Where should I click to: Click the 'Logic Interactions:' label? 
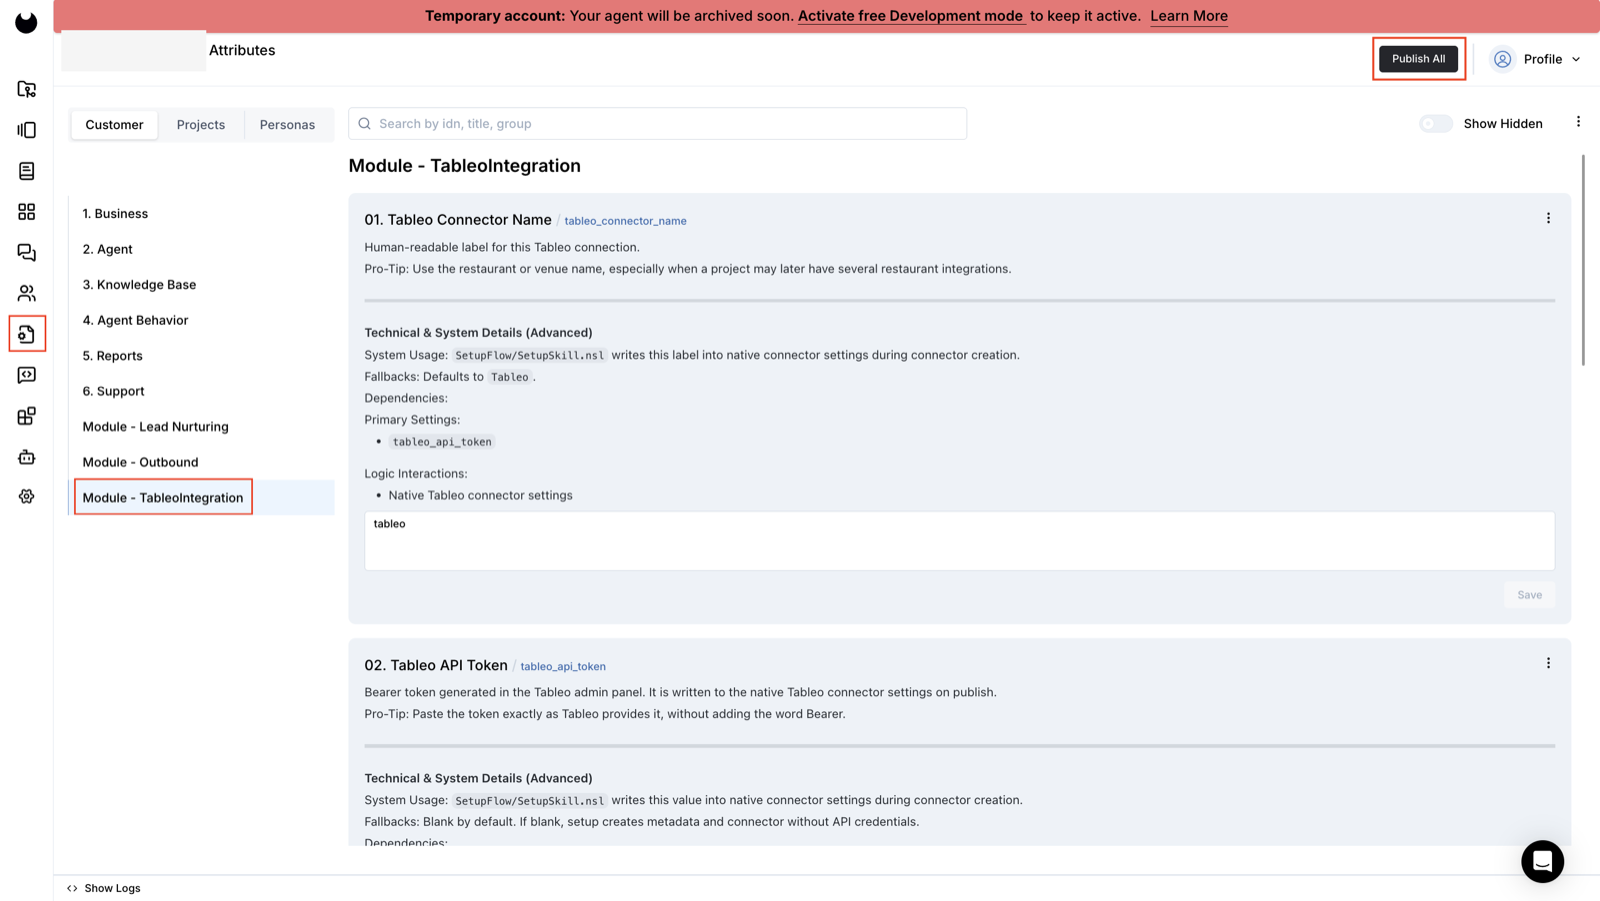pyautogui.click(x=416, y=474)
